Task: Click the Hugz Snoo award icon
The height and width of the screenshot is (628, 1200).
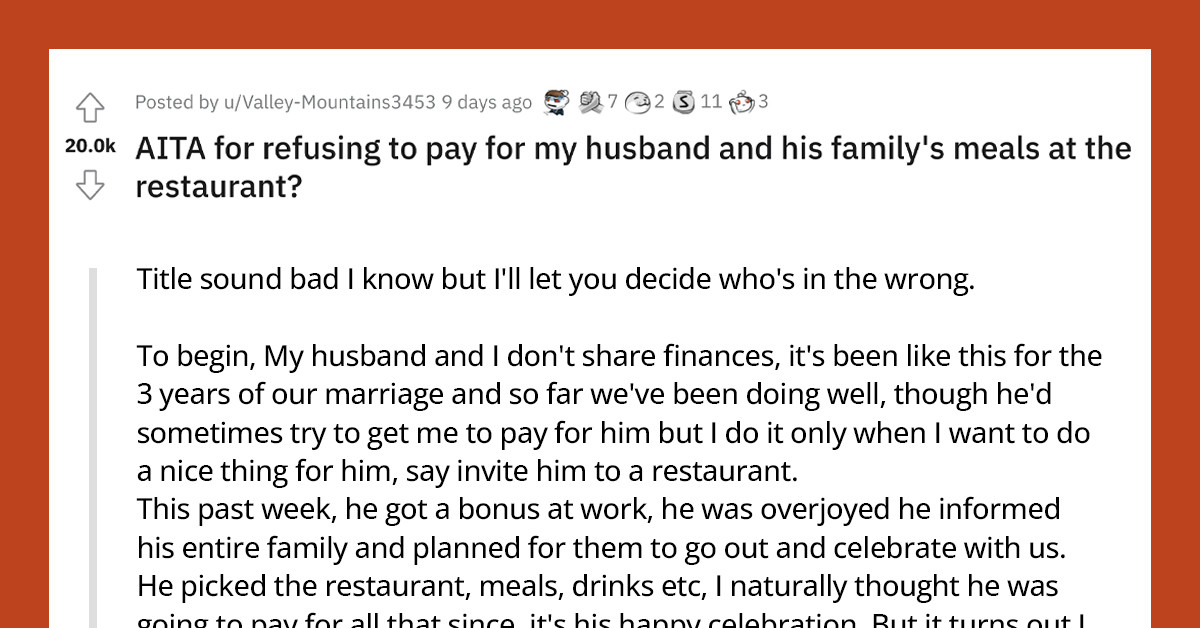Action: pyautogui.click(x=740, y=101)
